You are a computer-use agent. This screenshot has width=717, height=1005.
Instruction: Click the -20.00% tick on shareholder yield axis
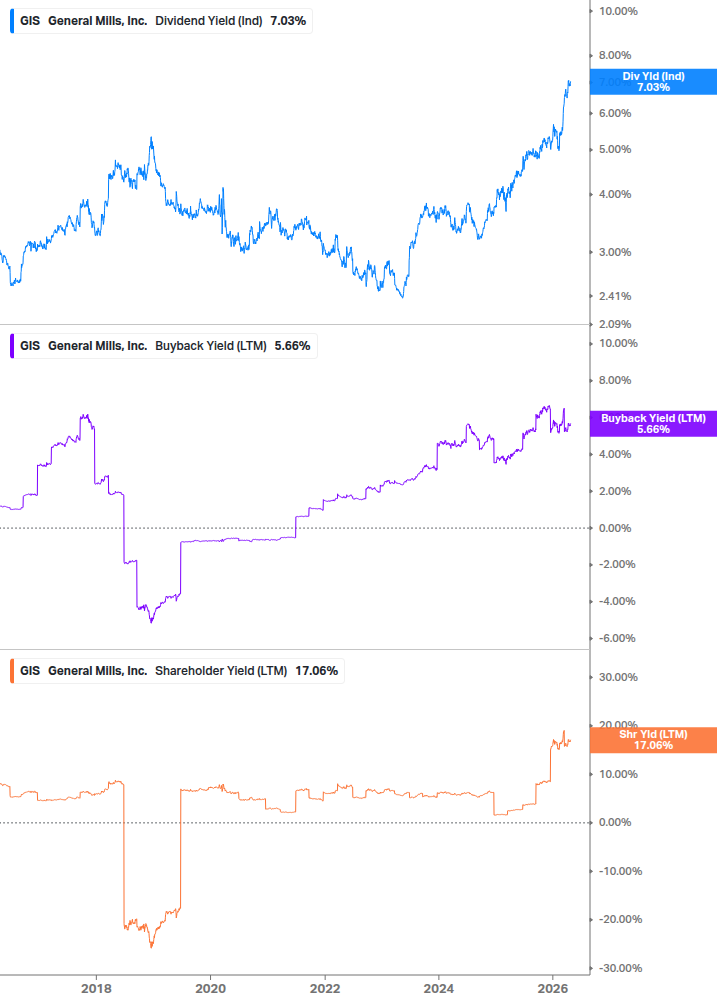point(620,919)
